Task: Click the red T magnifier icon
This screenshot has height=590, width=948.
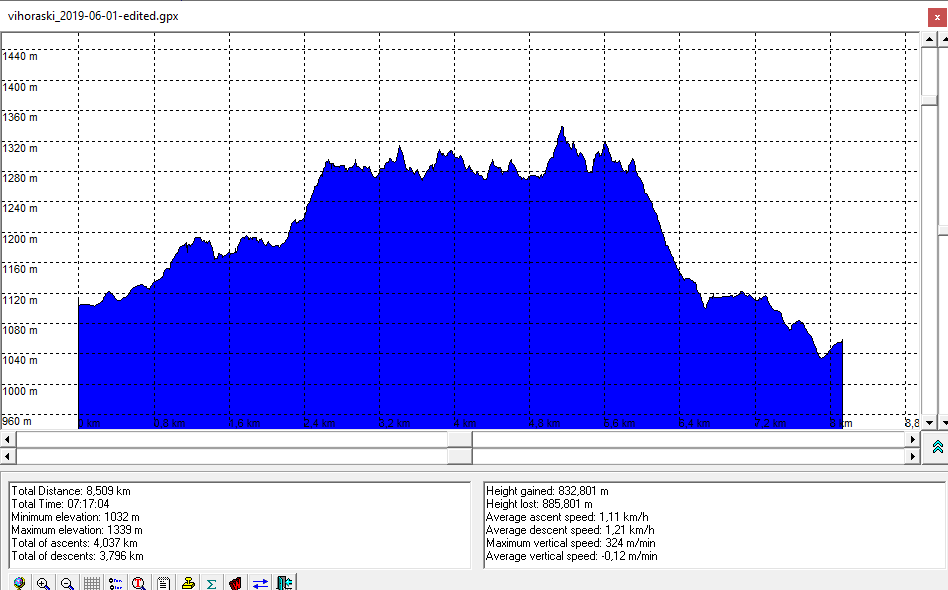Action: click(139, 583)
